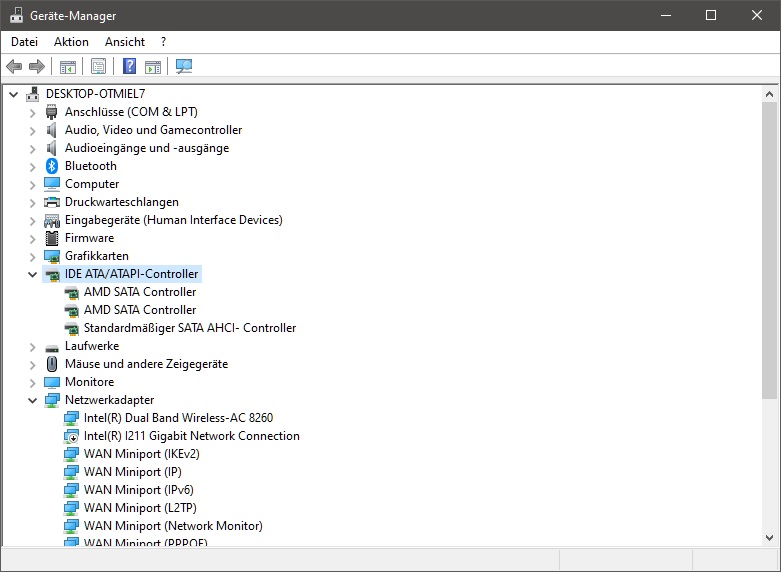Select the Eingabegeräte HID icon
This screenshot has width=781, height=572.
click(x=52, y=220)
